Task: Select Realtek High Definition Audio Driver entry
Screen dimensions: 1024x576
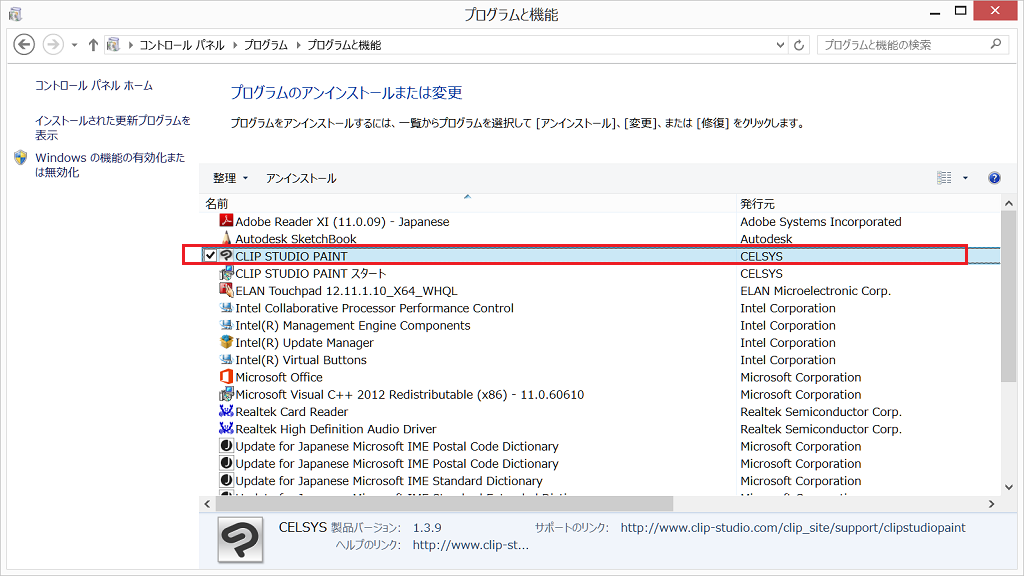Action: [x=336, y=429]
